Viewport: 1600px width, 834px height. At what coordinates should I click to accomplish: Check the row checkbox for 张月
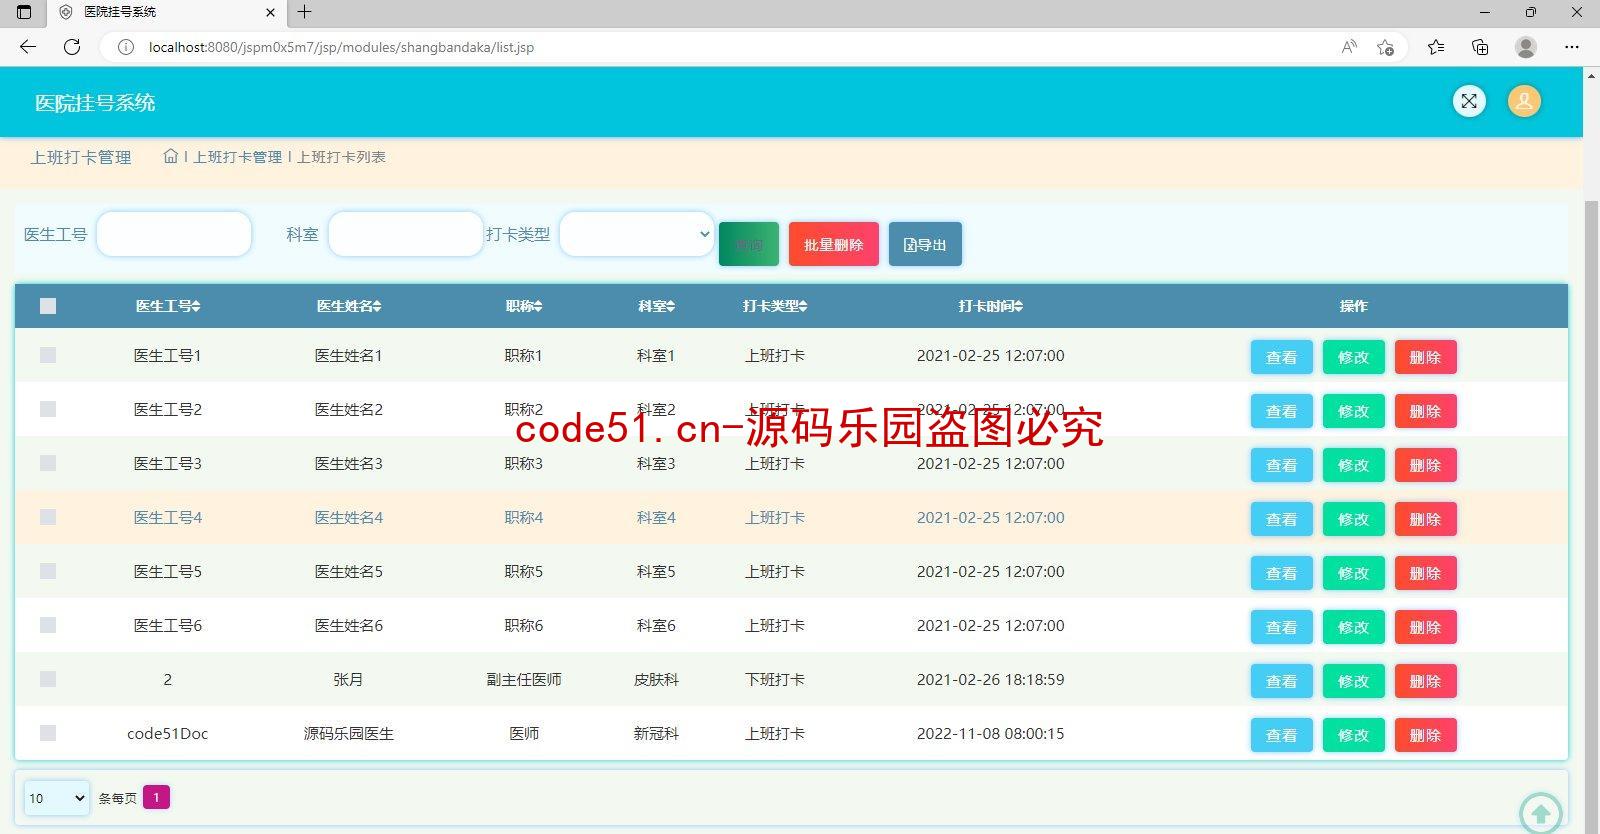pyautogui.click(x=48, y=679)
